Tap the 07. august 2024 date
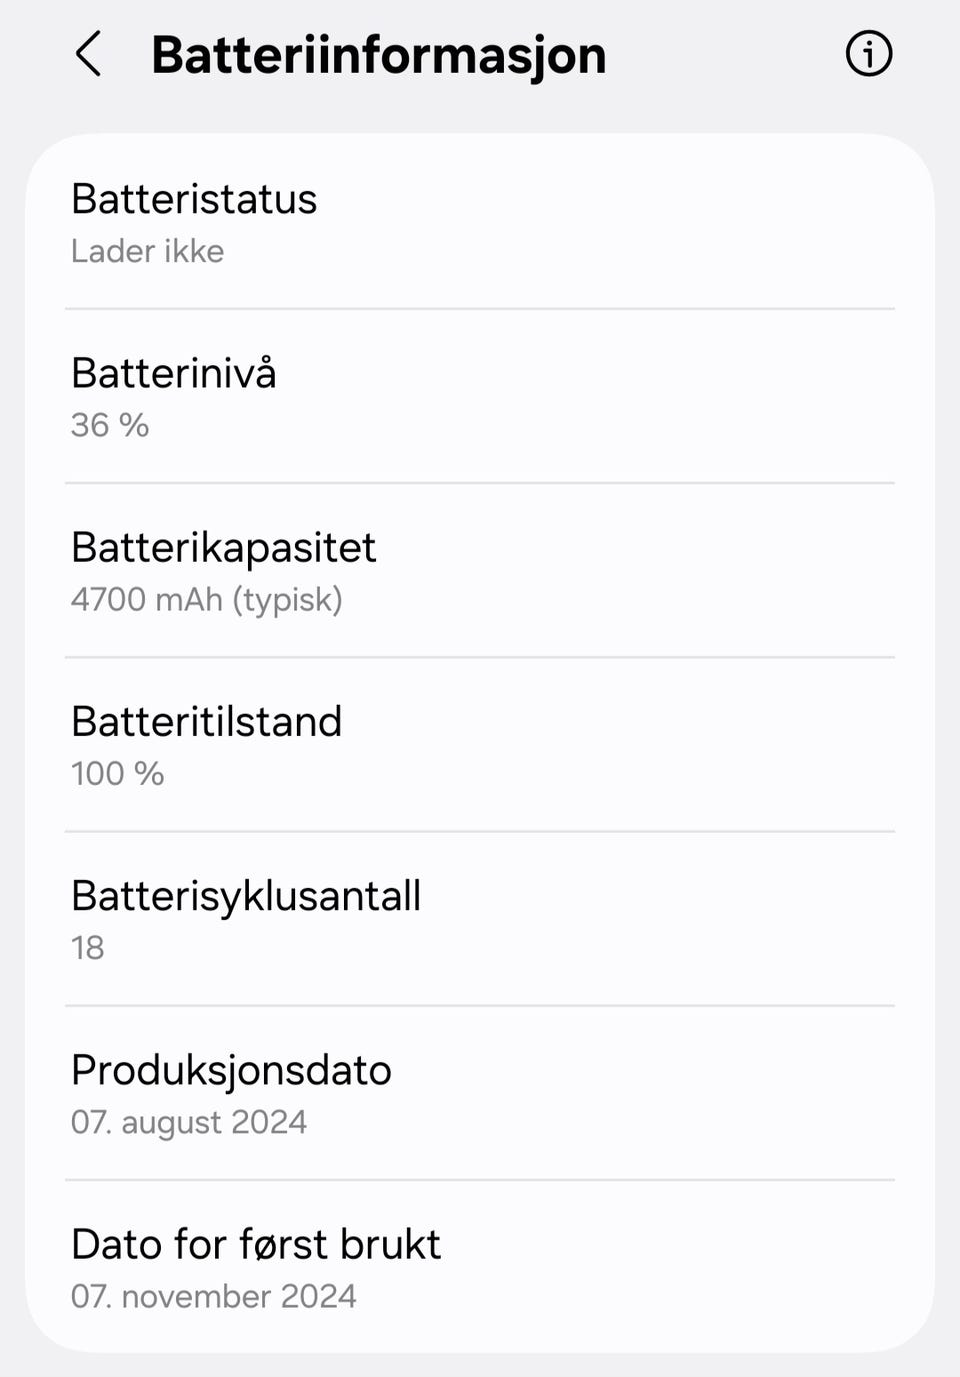This screenshot has height=1377, width=960. [189, 1123]
